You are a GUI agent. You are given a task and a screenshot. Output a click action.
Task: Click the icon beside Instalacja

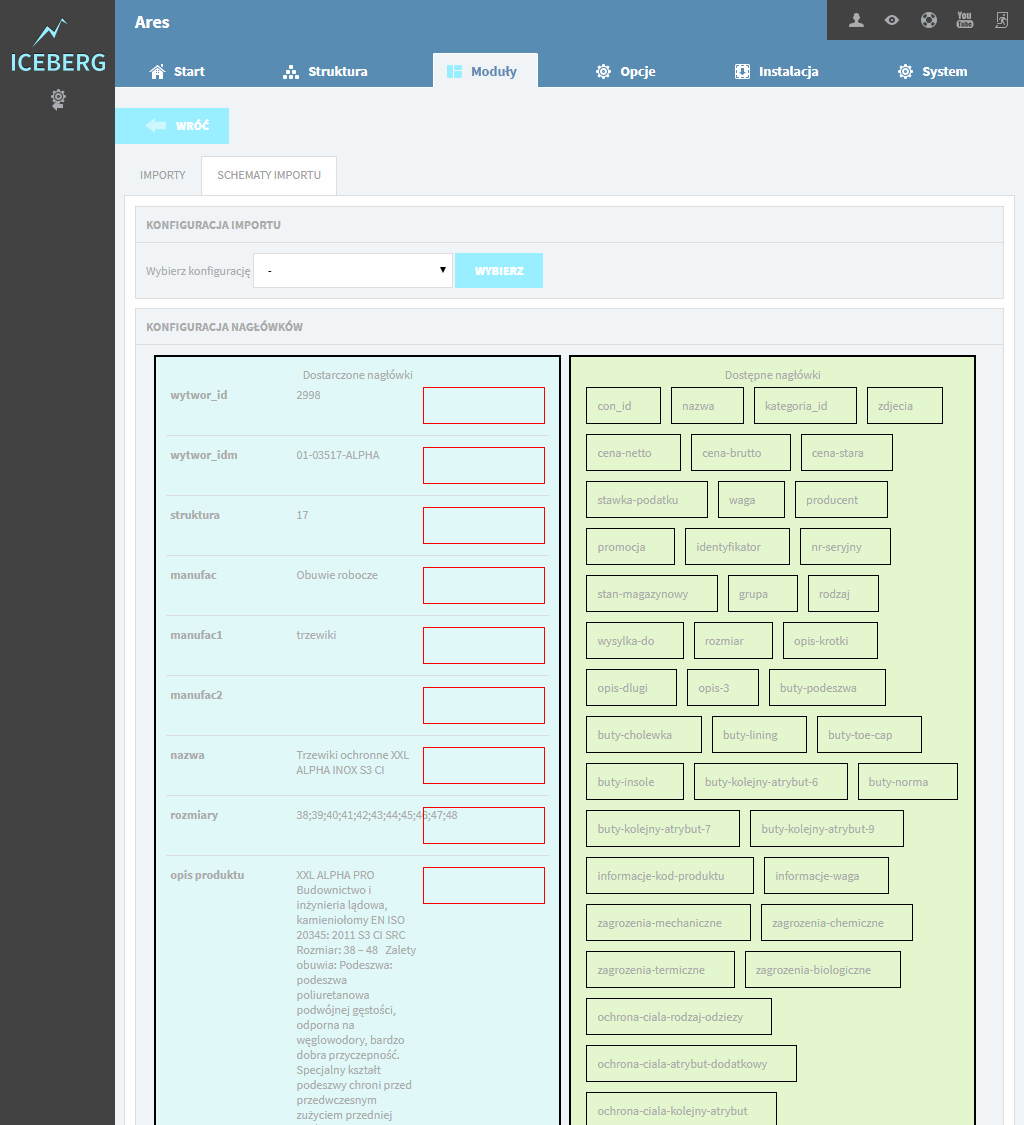743,72
